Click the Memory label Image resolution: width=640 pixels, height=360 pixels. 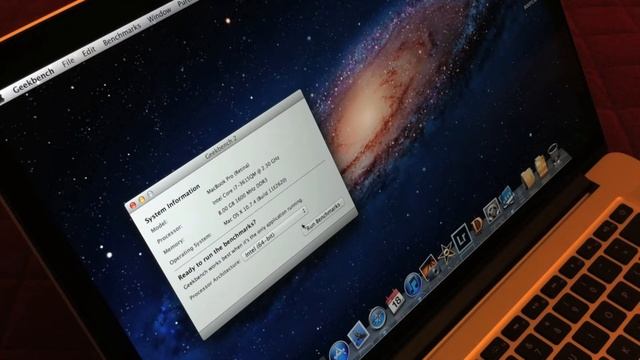coord(173,246)
